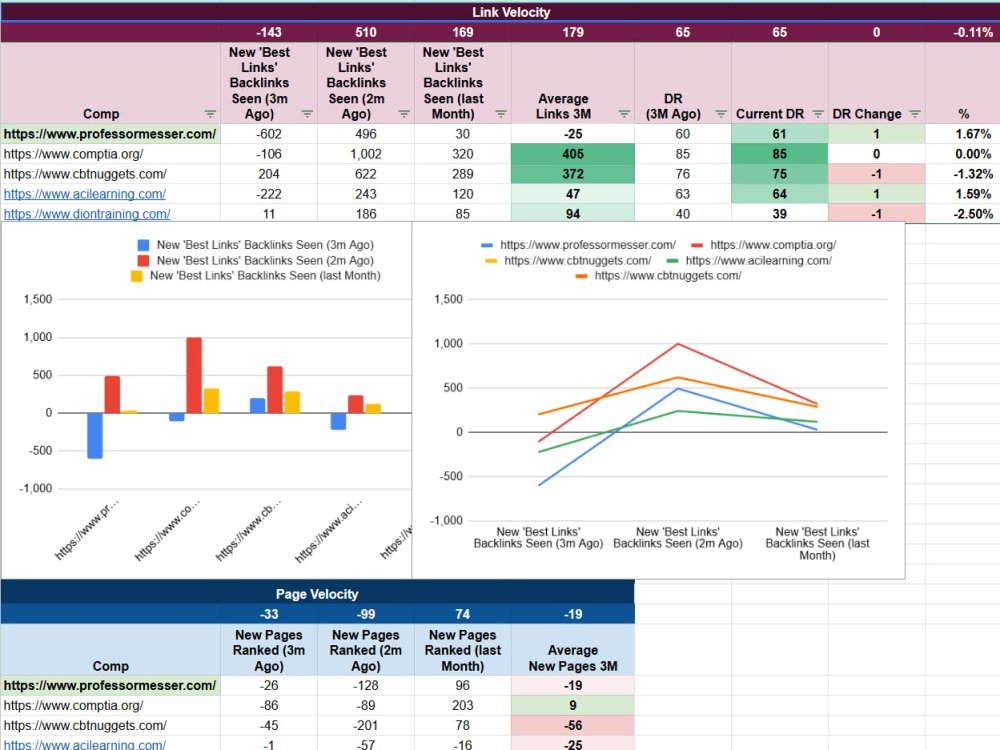
Task: Click comptia.org legend entry in line chart
Action: (x=763, y=245)
